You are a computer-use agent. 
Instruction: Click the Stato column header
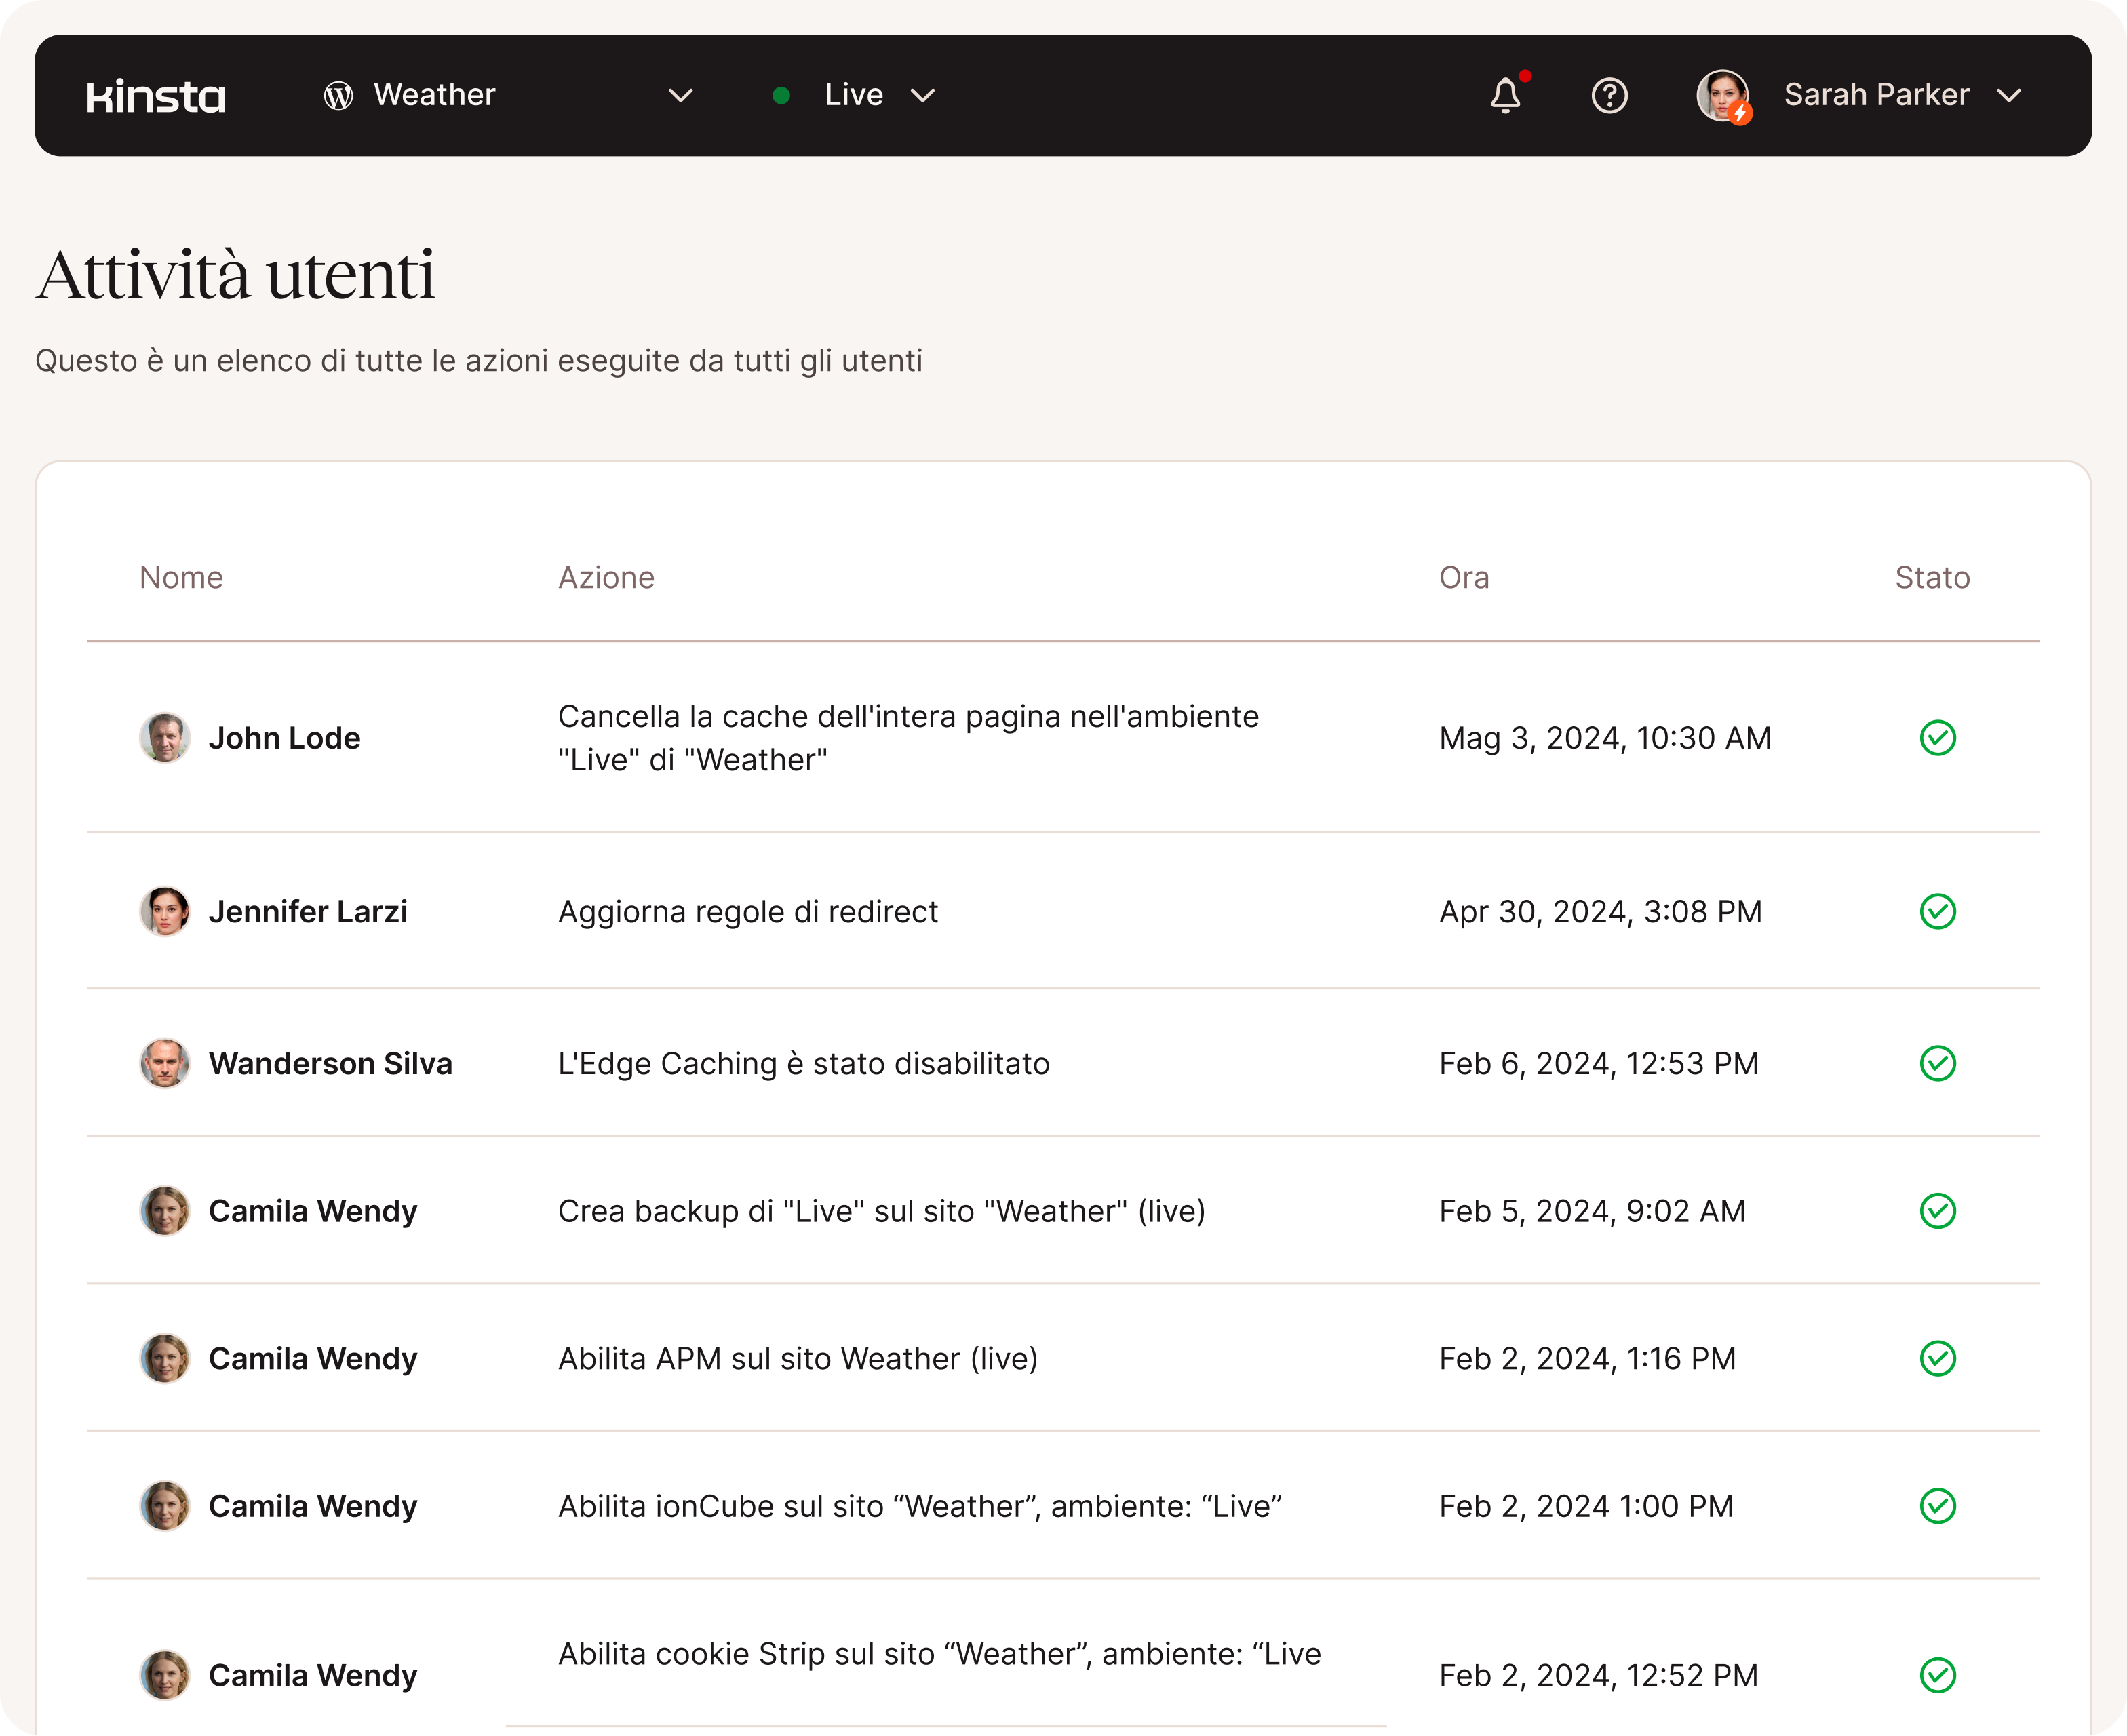(x=1932, y=577)
